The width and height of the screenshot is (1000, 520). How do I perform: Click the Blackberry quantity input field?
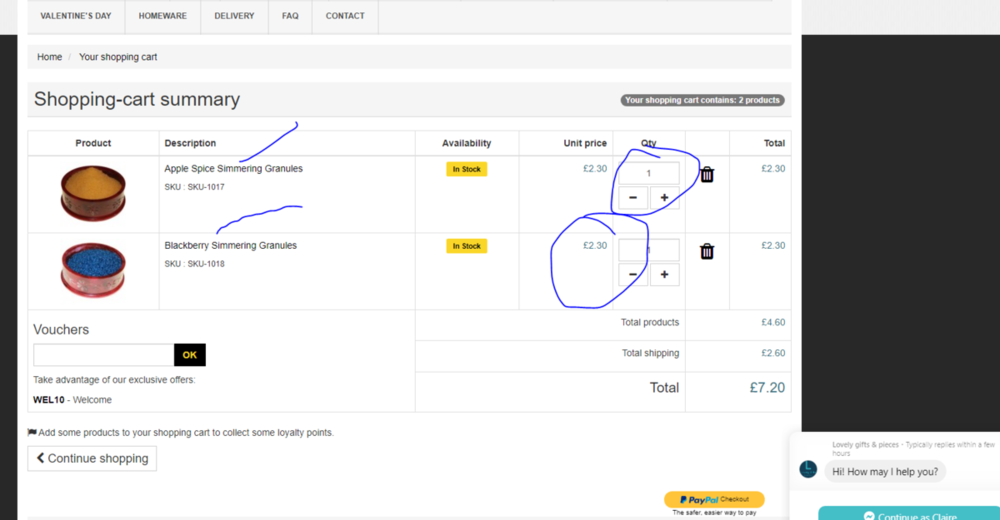point(648,250)
